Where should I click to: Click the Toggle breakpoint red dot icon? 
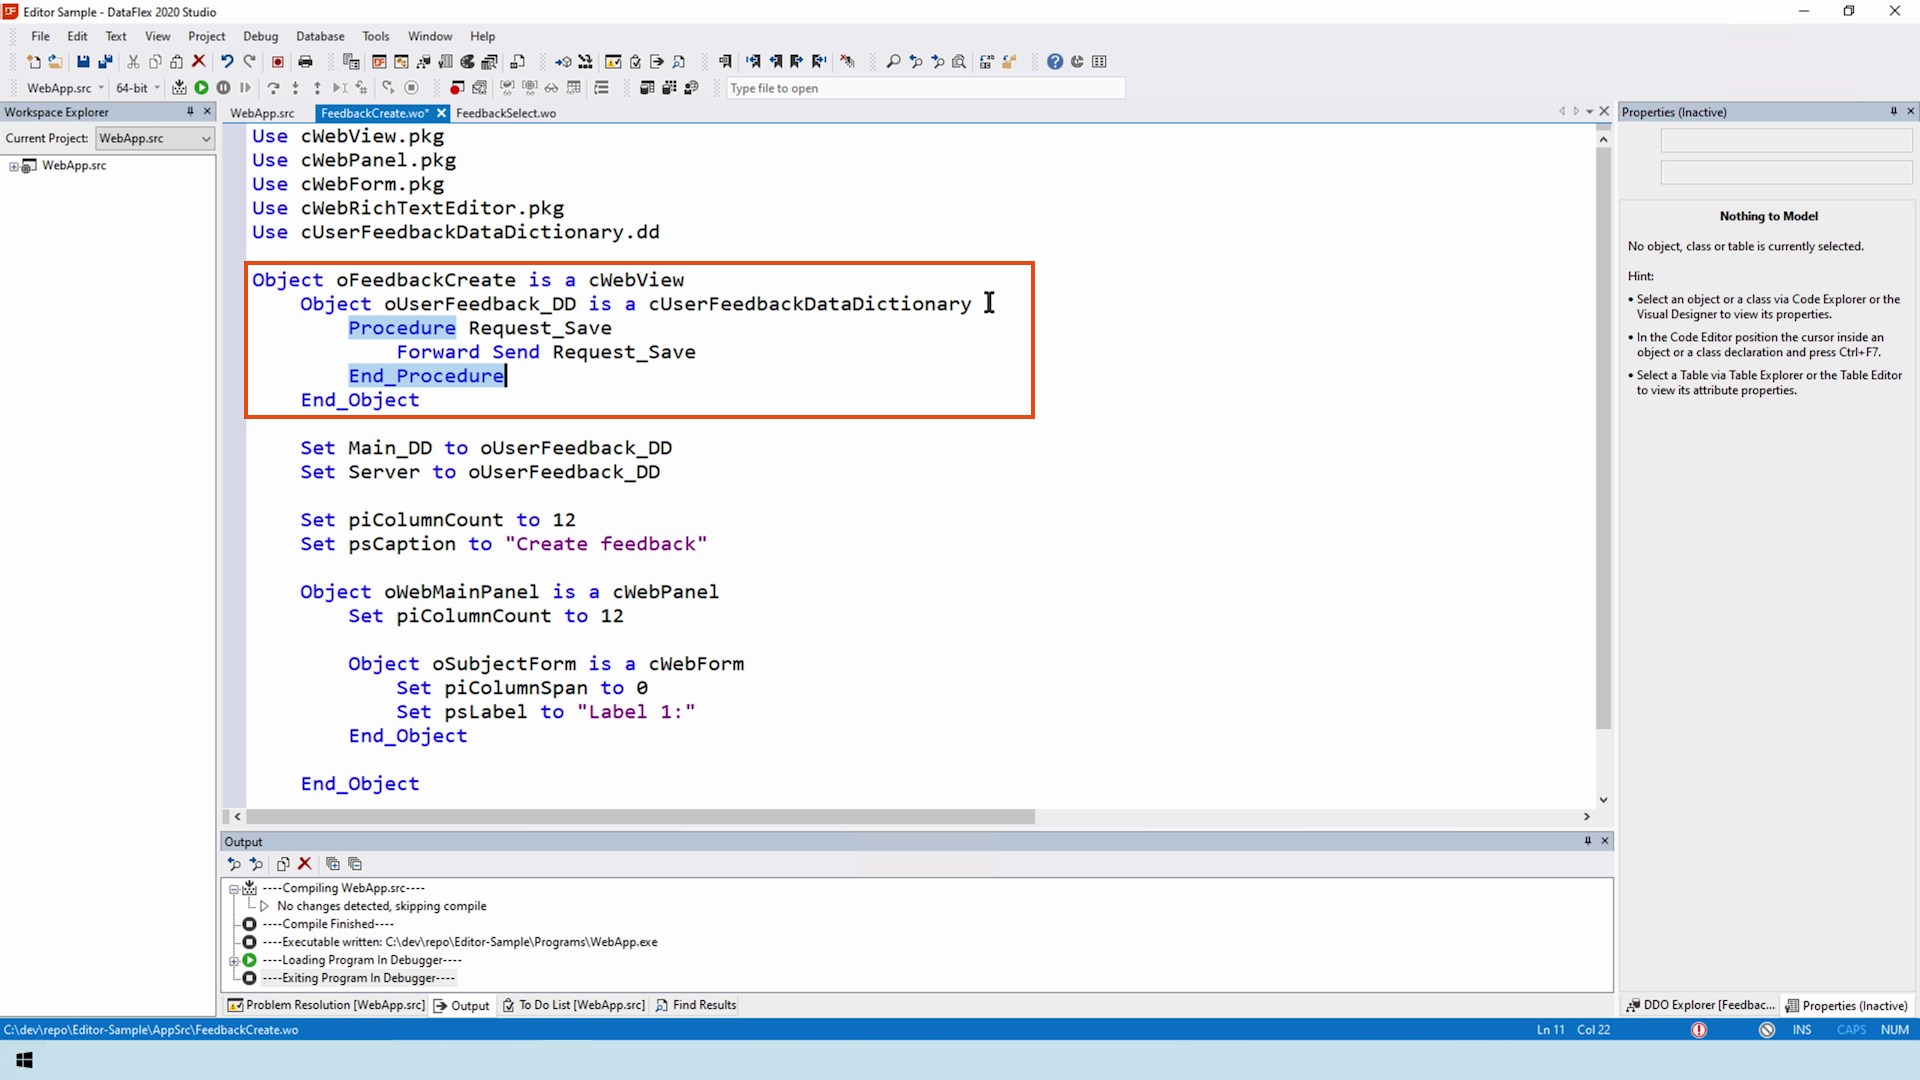[457, 88]
